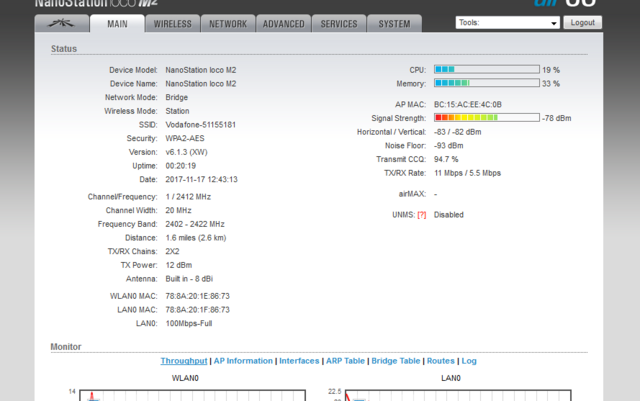Click the TX Power value 12 dBm
Viewport: 640px width, 401px height.
179,265
